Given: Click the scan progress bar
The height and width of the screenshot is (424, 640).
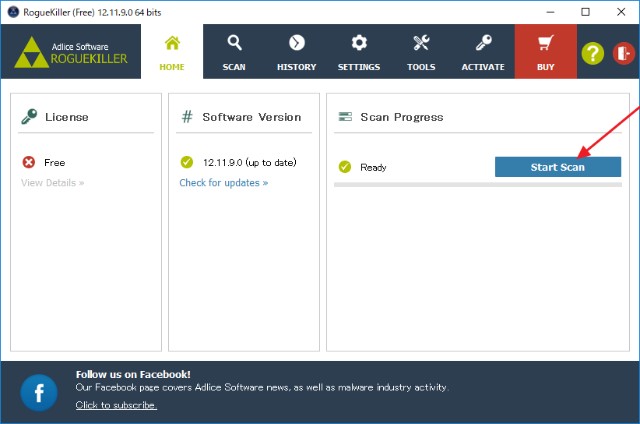Looking at the screenshot, I should [x=477, y=185].
